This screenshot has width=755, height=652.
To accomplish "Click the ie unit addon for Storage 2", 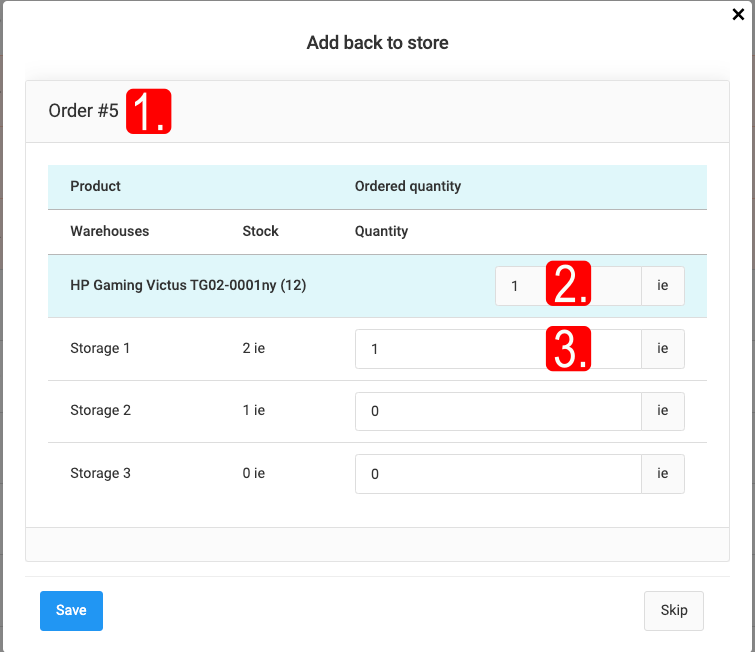I will coord(662,411).
